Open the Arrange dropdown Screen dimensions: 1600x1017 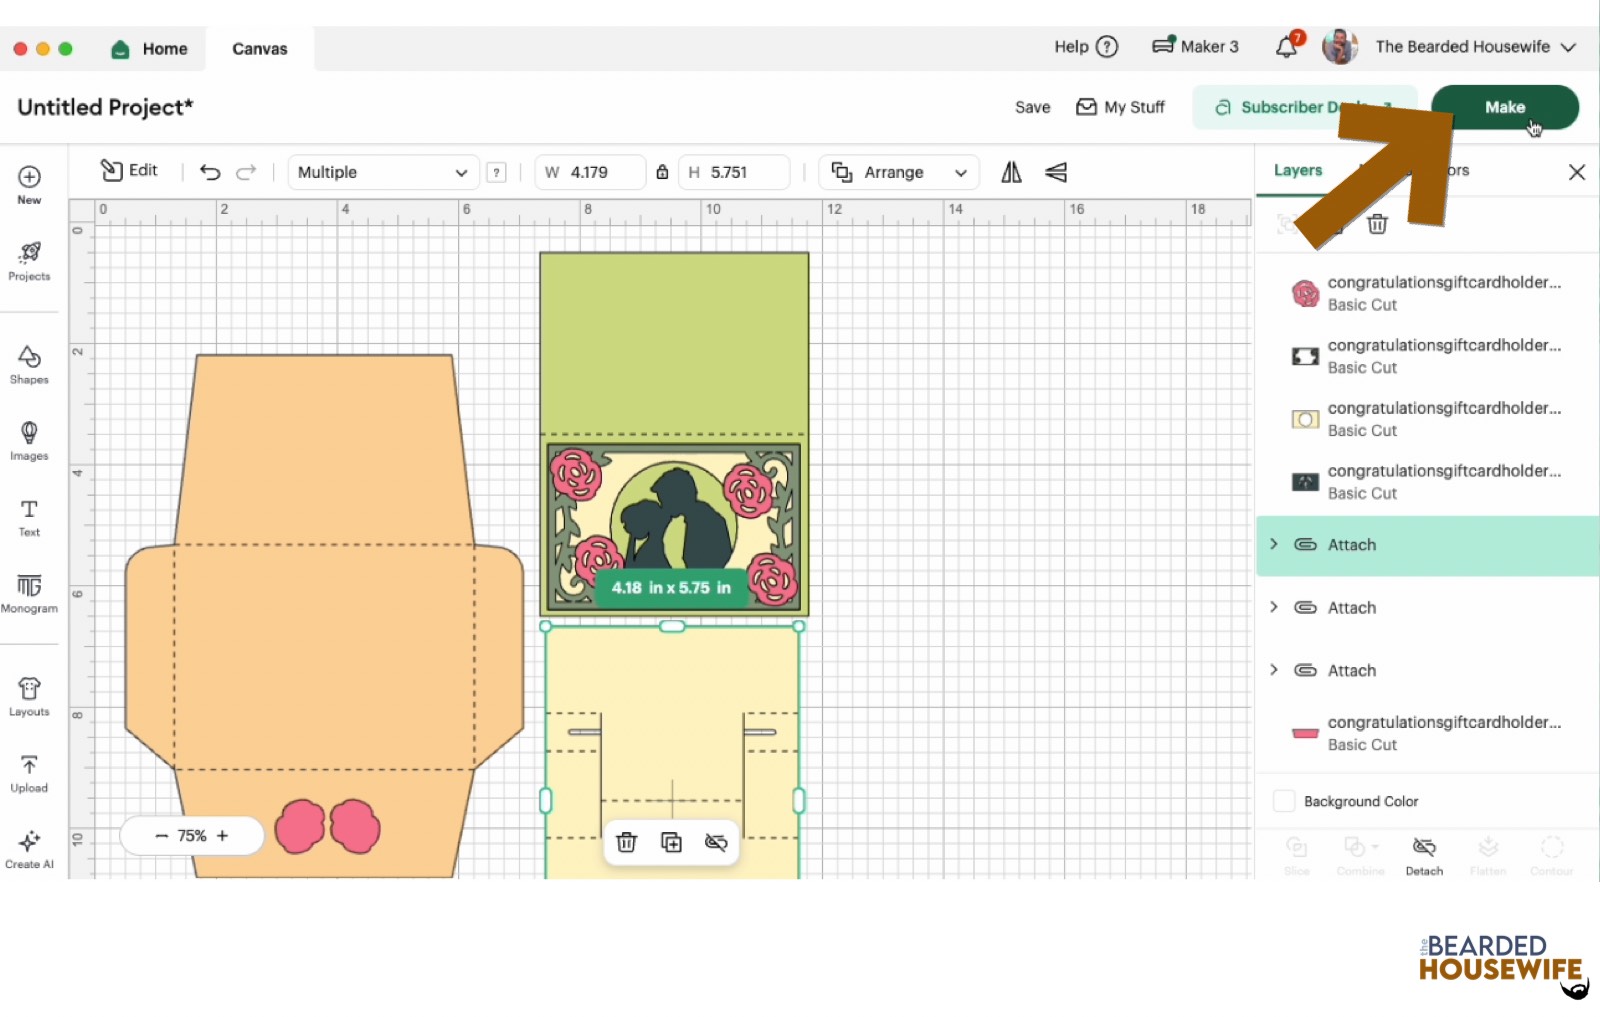(898, 172)
